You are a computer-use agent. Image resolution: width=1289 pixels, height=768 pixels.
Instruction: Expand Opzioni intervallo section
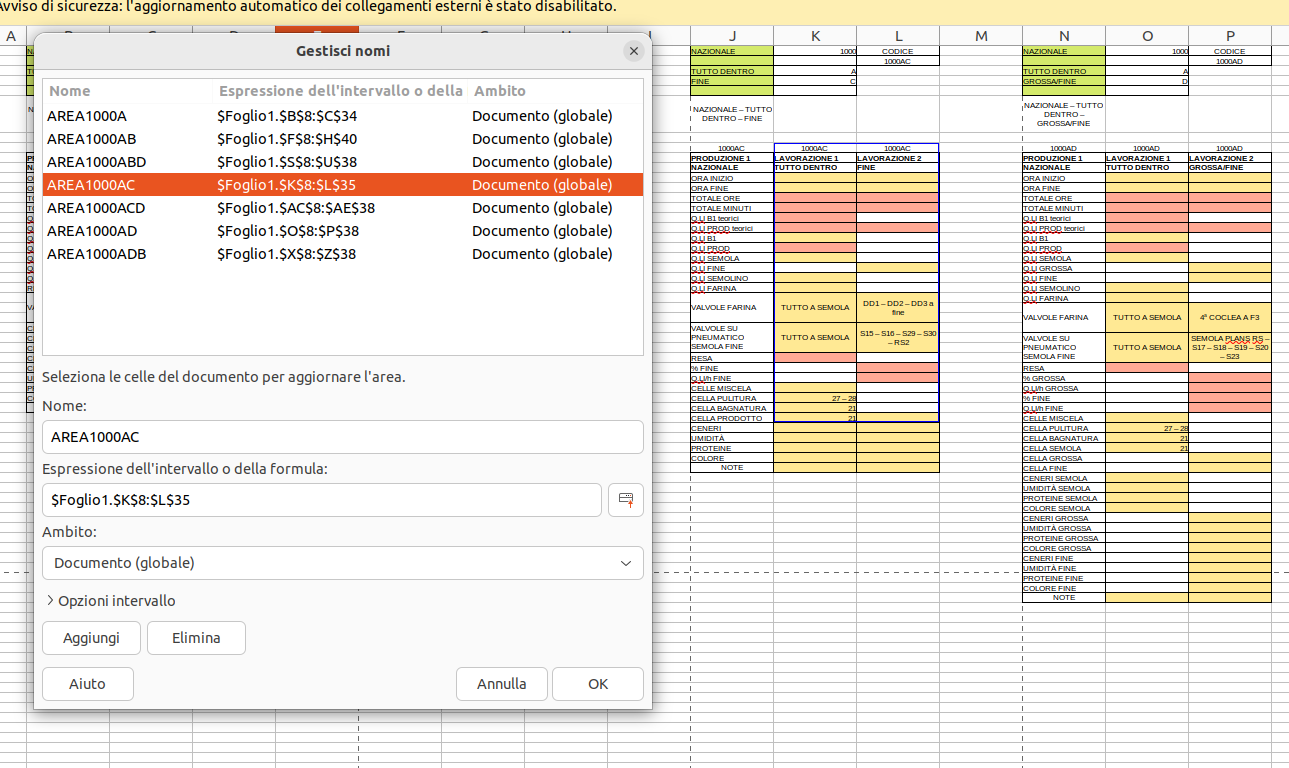pos(111,601)
